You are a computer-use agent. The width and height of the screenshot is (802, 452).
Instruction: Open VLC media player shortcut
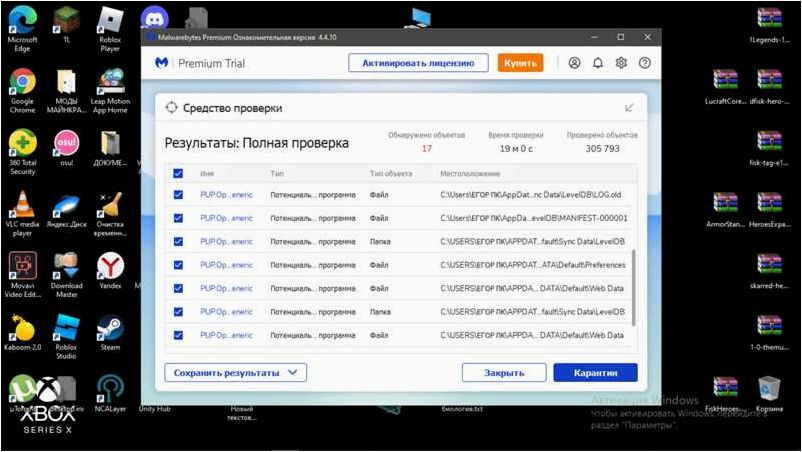coord(22,214)
